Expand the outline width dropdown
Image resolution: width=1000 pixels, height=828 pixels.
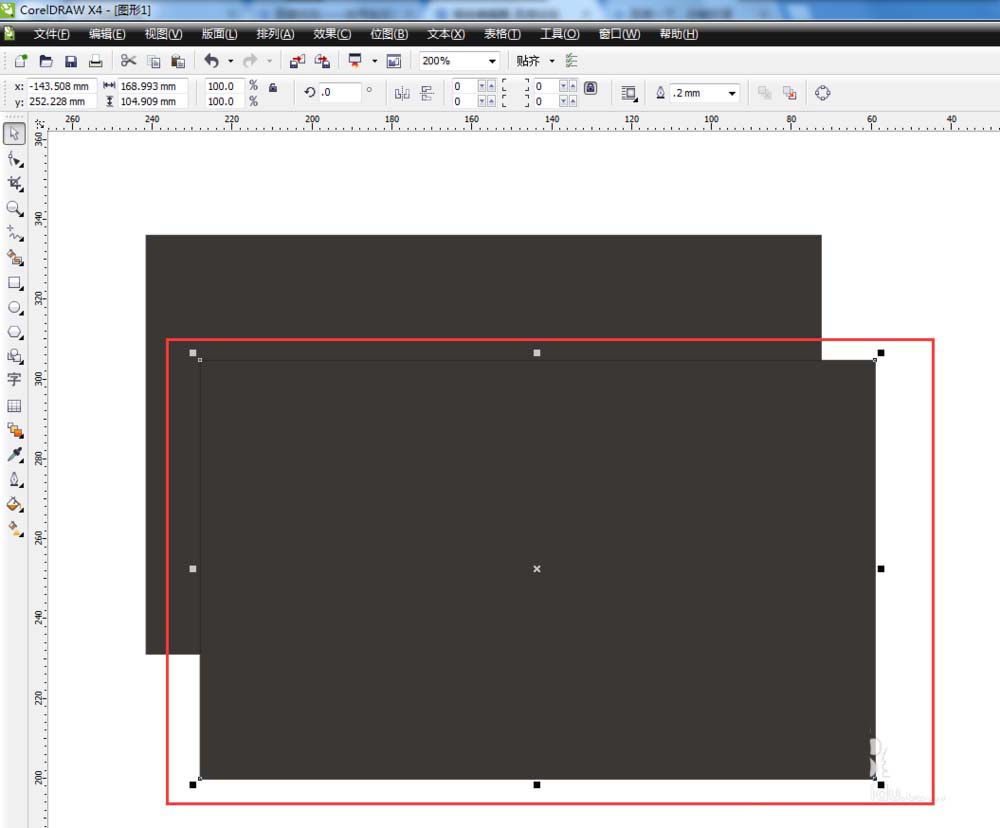pos(732,93)
